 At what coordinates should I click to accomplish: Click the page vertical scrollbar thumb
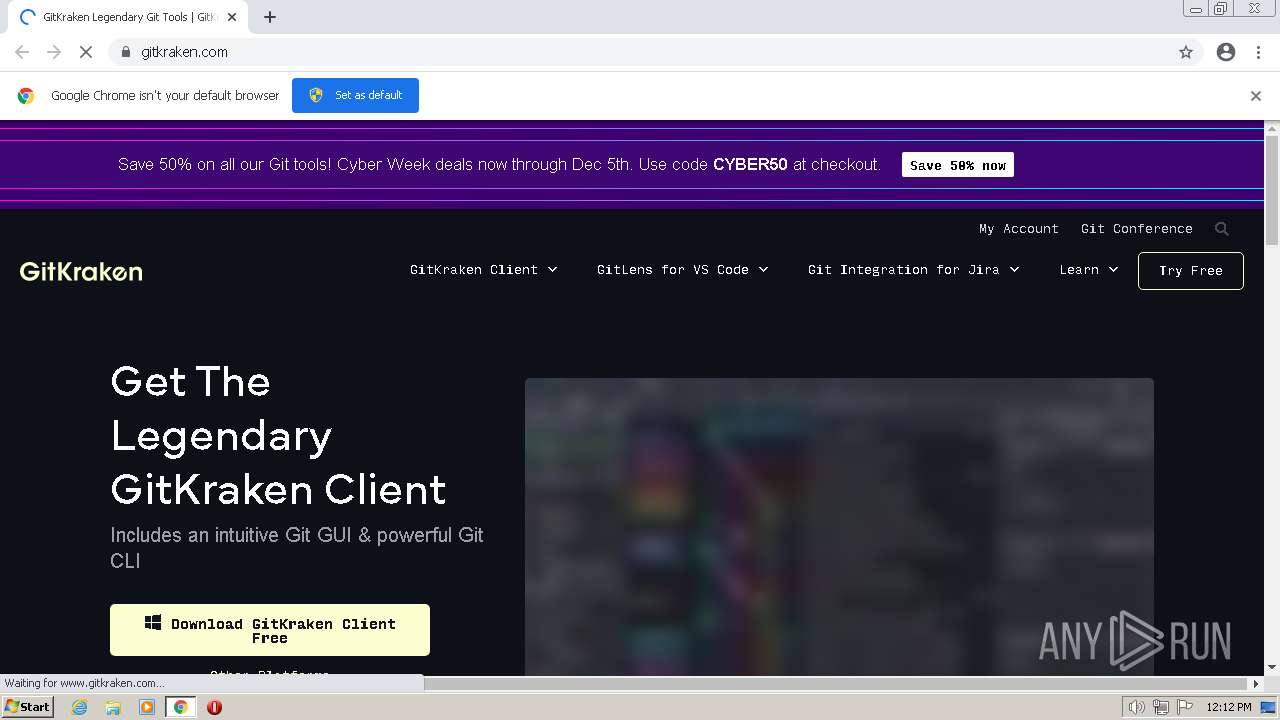pos(1272,188)
